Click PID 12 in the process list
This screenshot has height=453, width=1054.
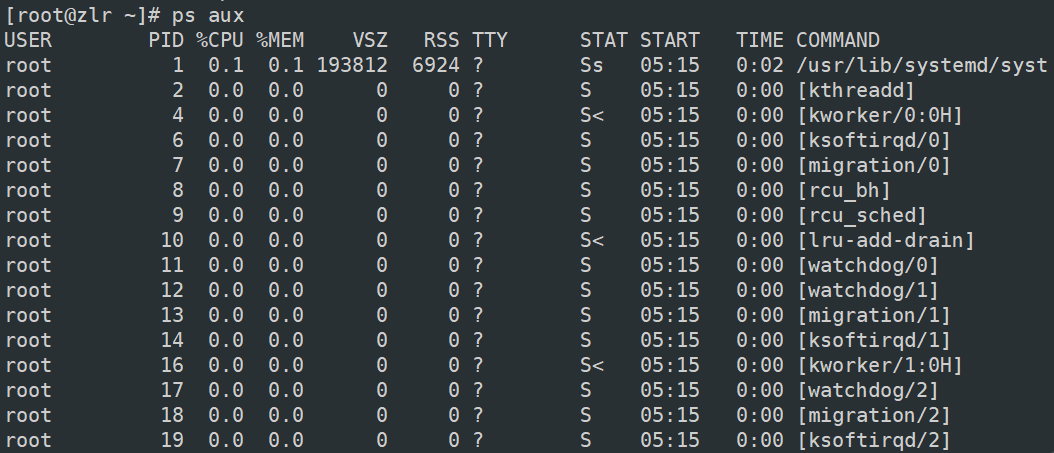coord(172,290)
